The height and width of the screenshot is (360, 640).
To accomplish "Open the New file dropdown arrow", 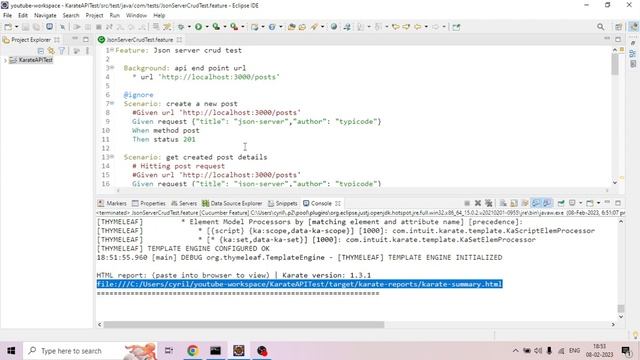I will (16, 27).
